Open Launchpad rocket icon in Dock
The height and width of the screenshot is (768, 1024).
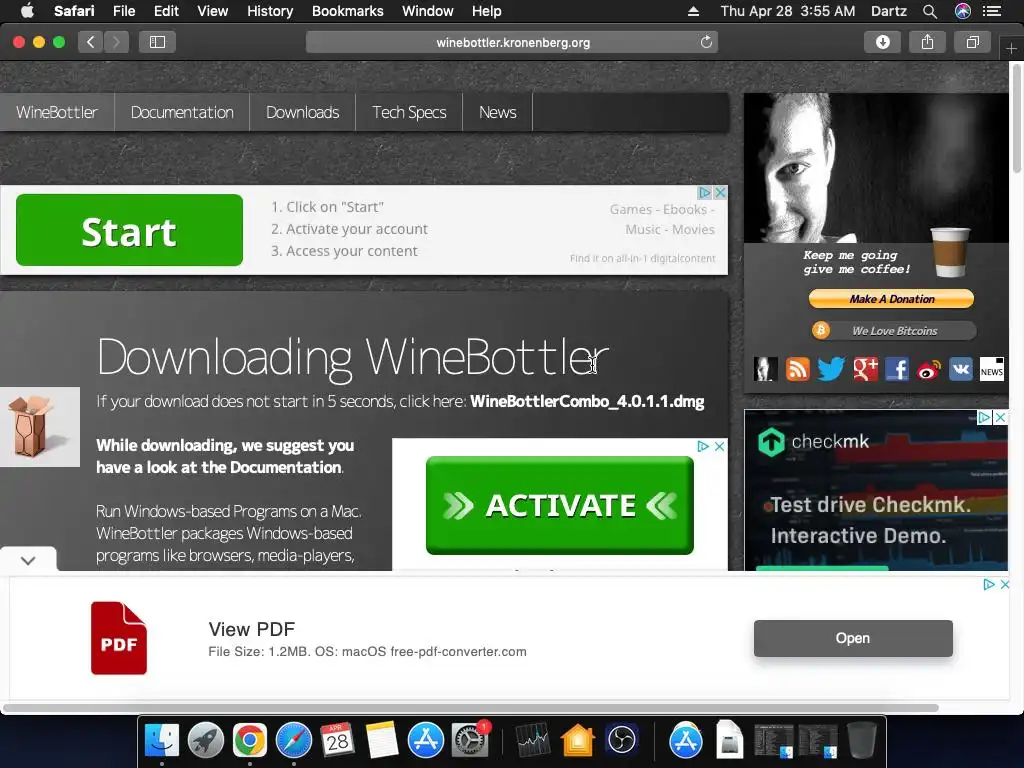pyautogui.click(x=206, y=741)
